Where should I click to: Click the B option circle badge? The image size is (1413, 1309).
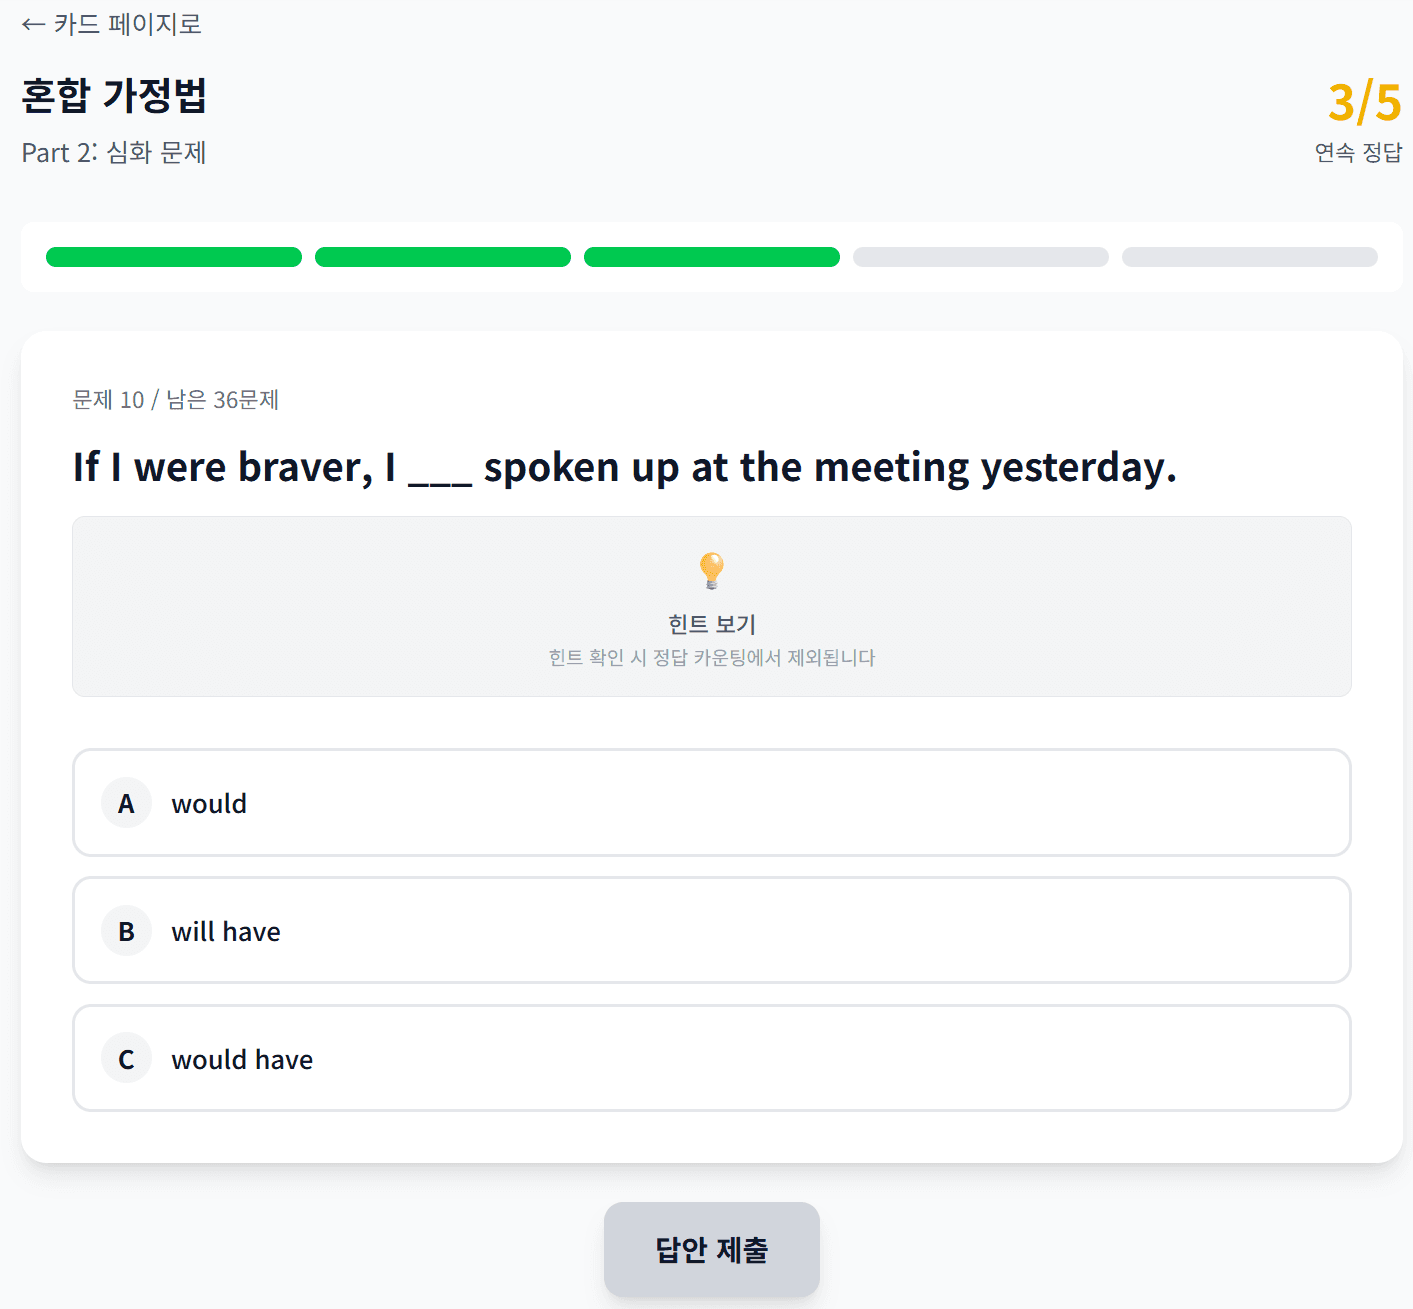[126, 930]
